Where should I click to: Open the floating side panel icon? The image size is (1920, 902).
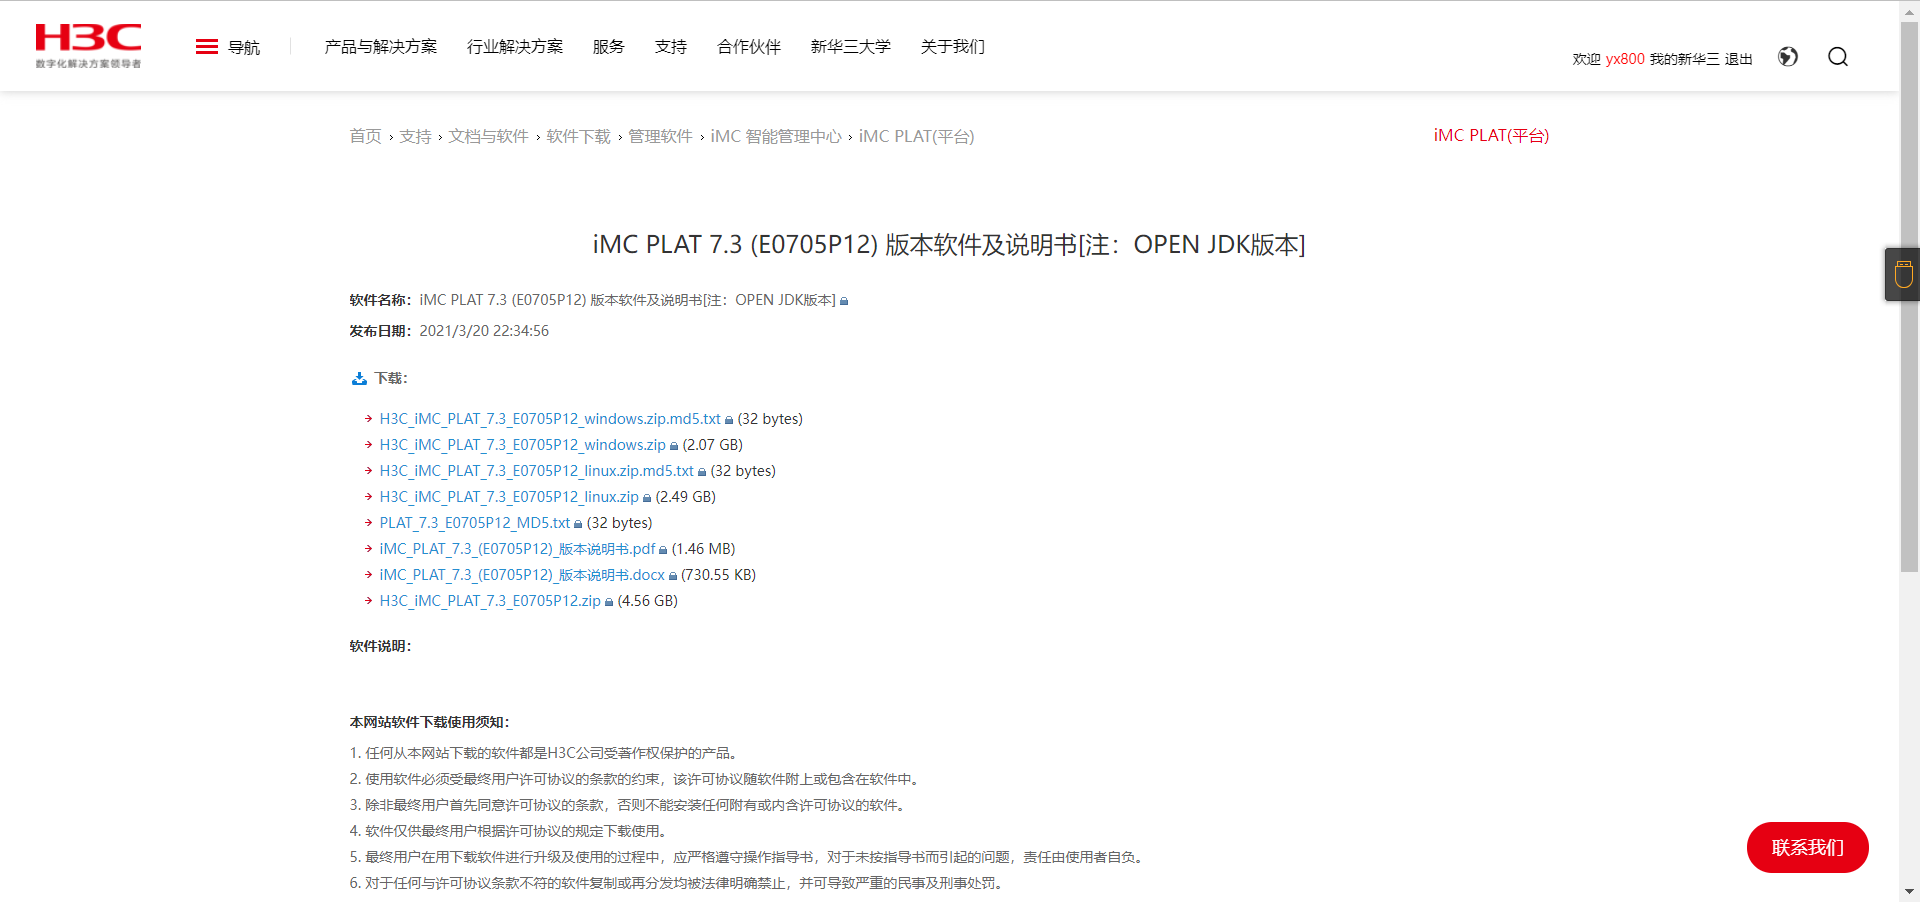1903,274
